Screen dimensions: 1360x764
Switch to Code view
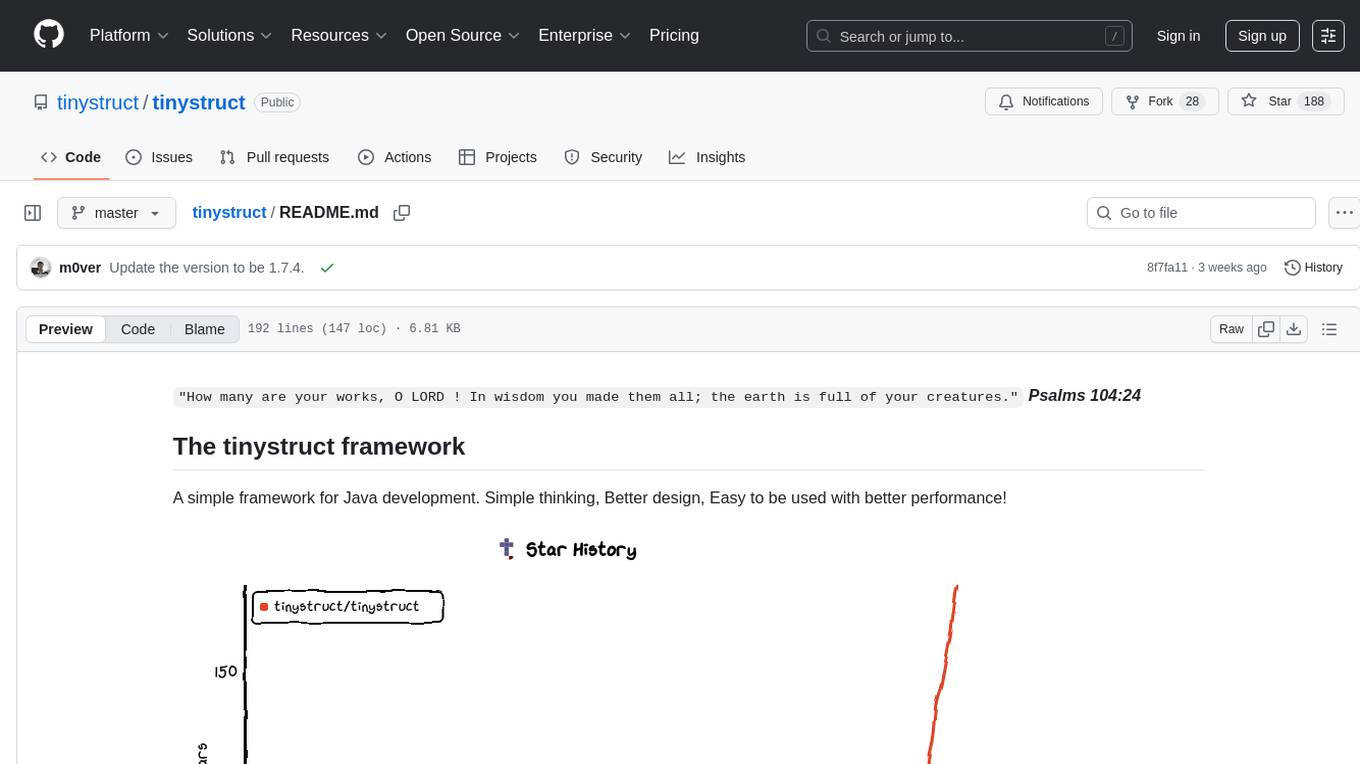pyautogui.click(x=138, y=329)
